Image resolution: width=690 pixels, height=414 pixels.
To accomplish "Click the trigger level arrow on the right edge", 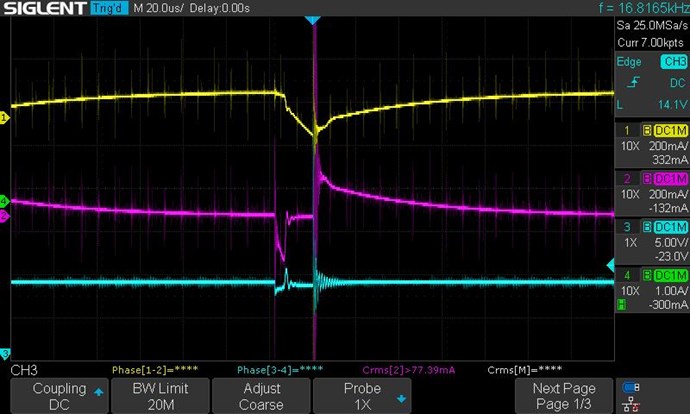I will (x=610, y=265).
